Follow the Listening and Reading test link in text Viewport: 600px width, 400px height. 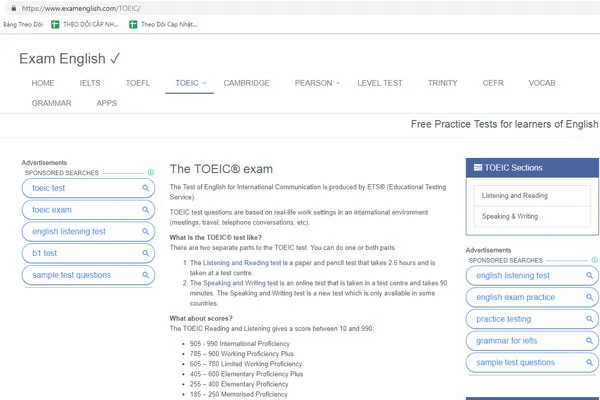point(242,263)
